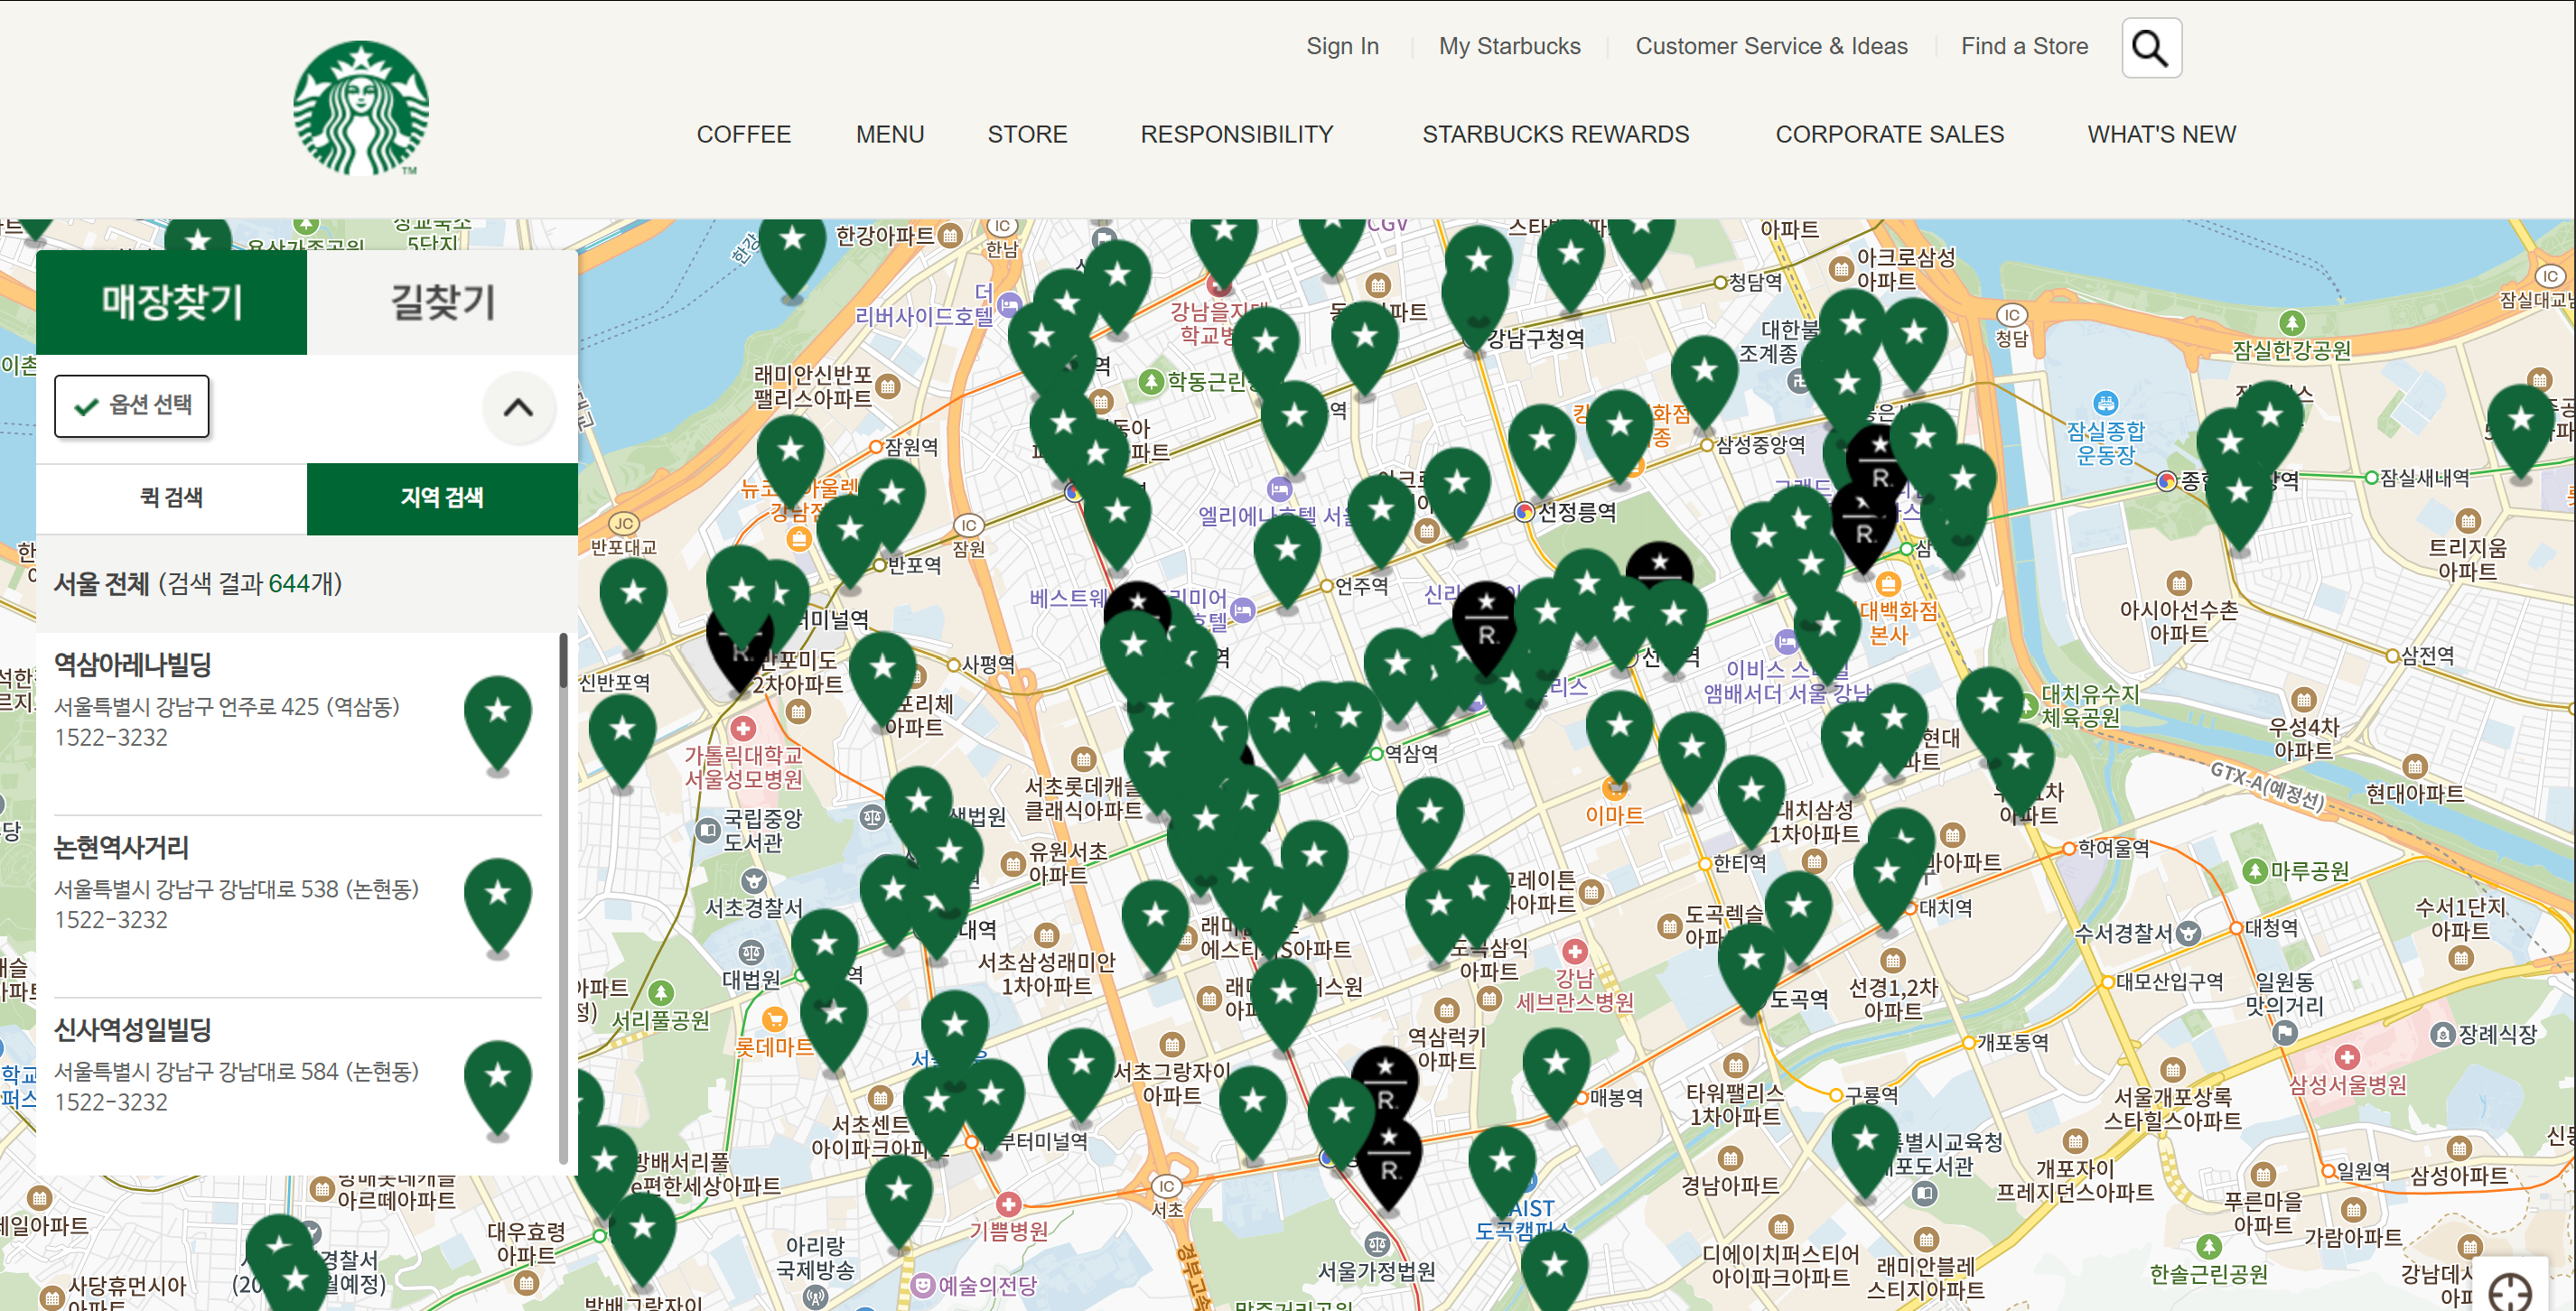The width and height of the screenshot is (2576, 1311).
Task: Open the 퀵 검색 tab
Action: [x=172, y=498]
